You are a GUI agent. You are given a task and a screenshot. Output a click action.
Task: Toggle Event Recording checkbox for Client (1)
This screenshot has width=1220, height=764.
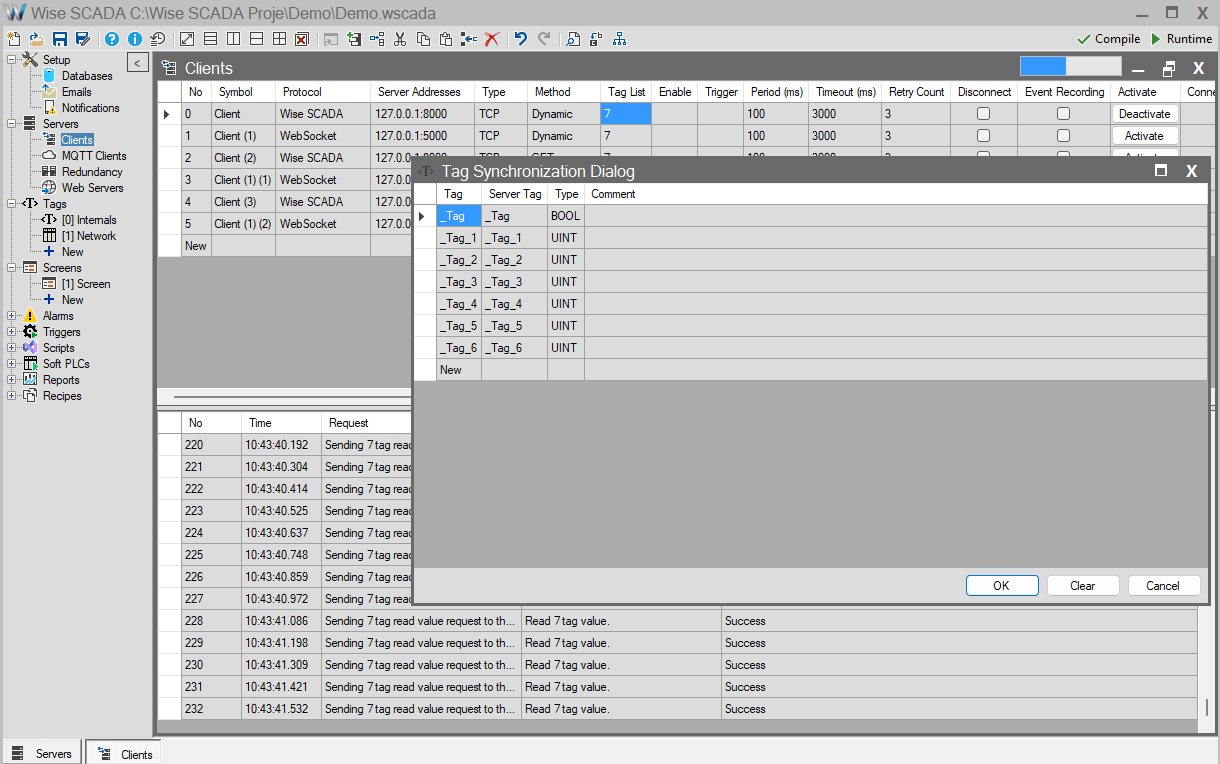coord(1063,136)
